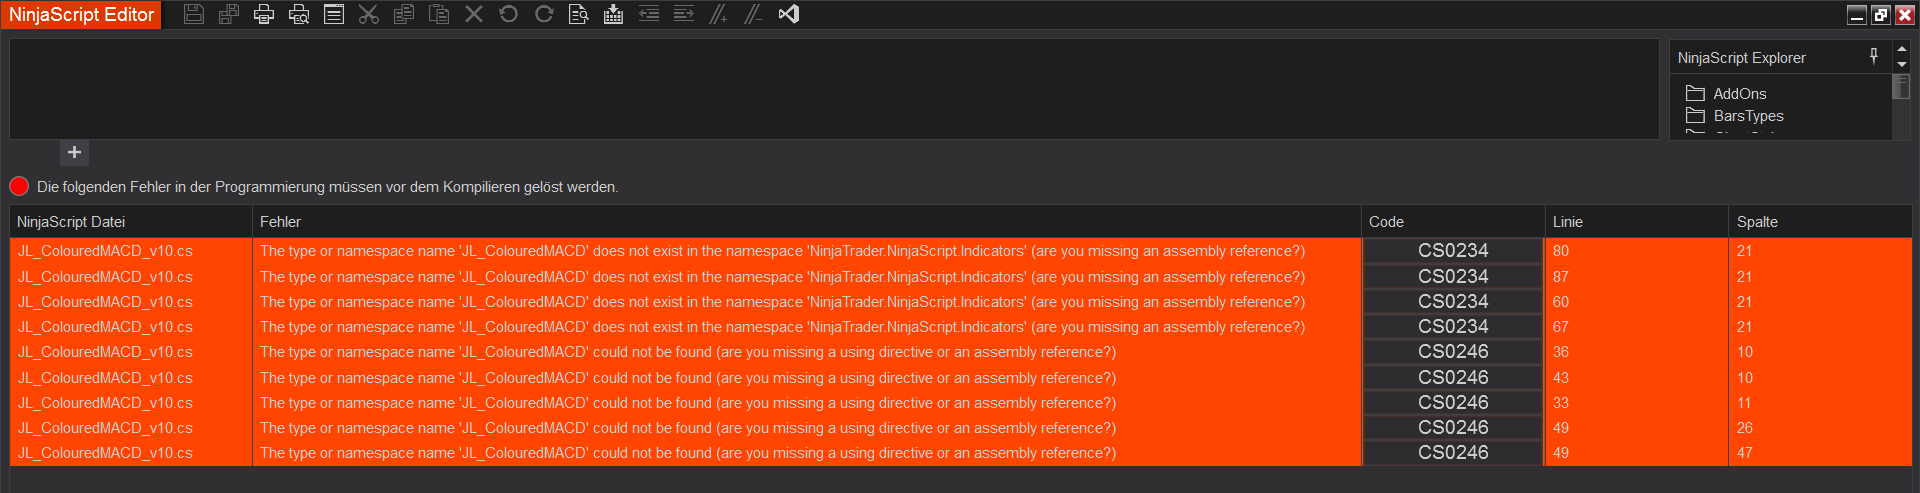1920x493 pixels.
Task: Click the Uncomment selection icon
Action: point(754,14)
